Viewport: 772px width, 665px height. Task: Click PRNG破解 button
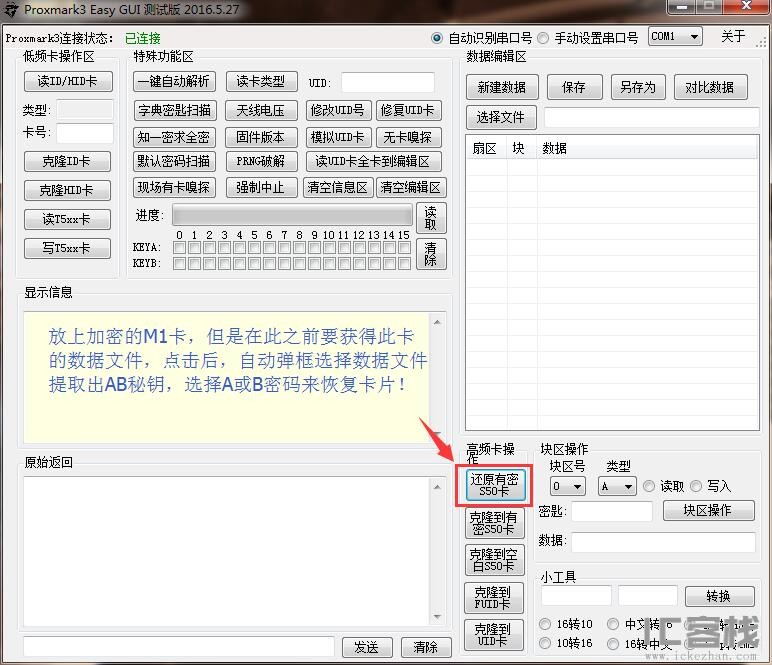click(x=261, y=161)
